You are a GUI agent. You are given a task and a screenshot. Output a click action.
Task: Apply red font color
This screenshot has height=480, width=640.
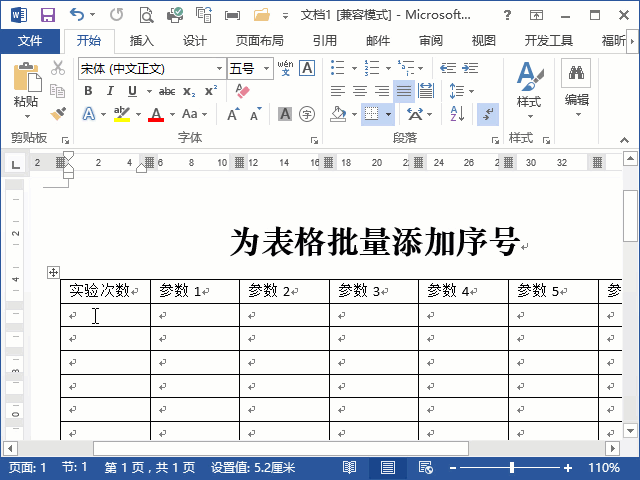click(156, 114)
